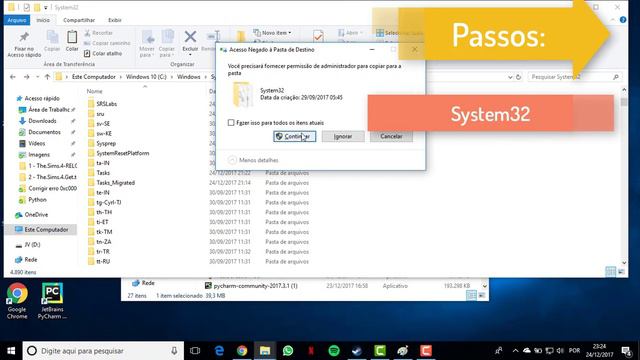Click the Ignorar button

pos(343,136)
